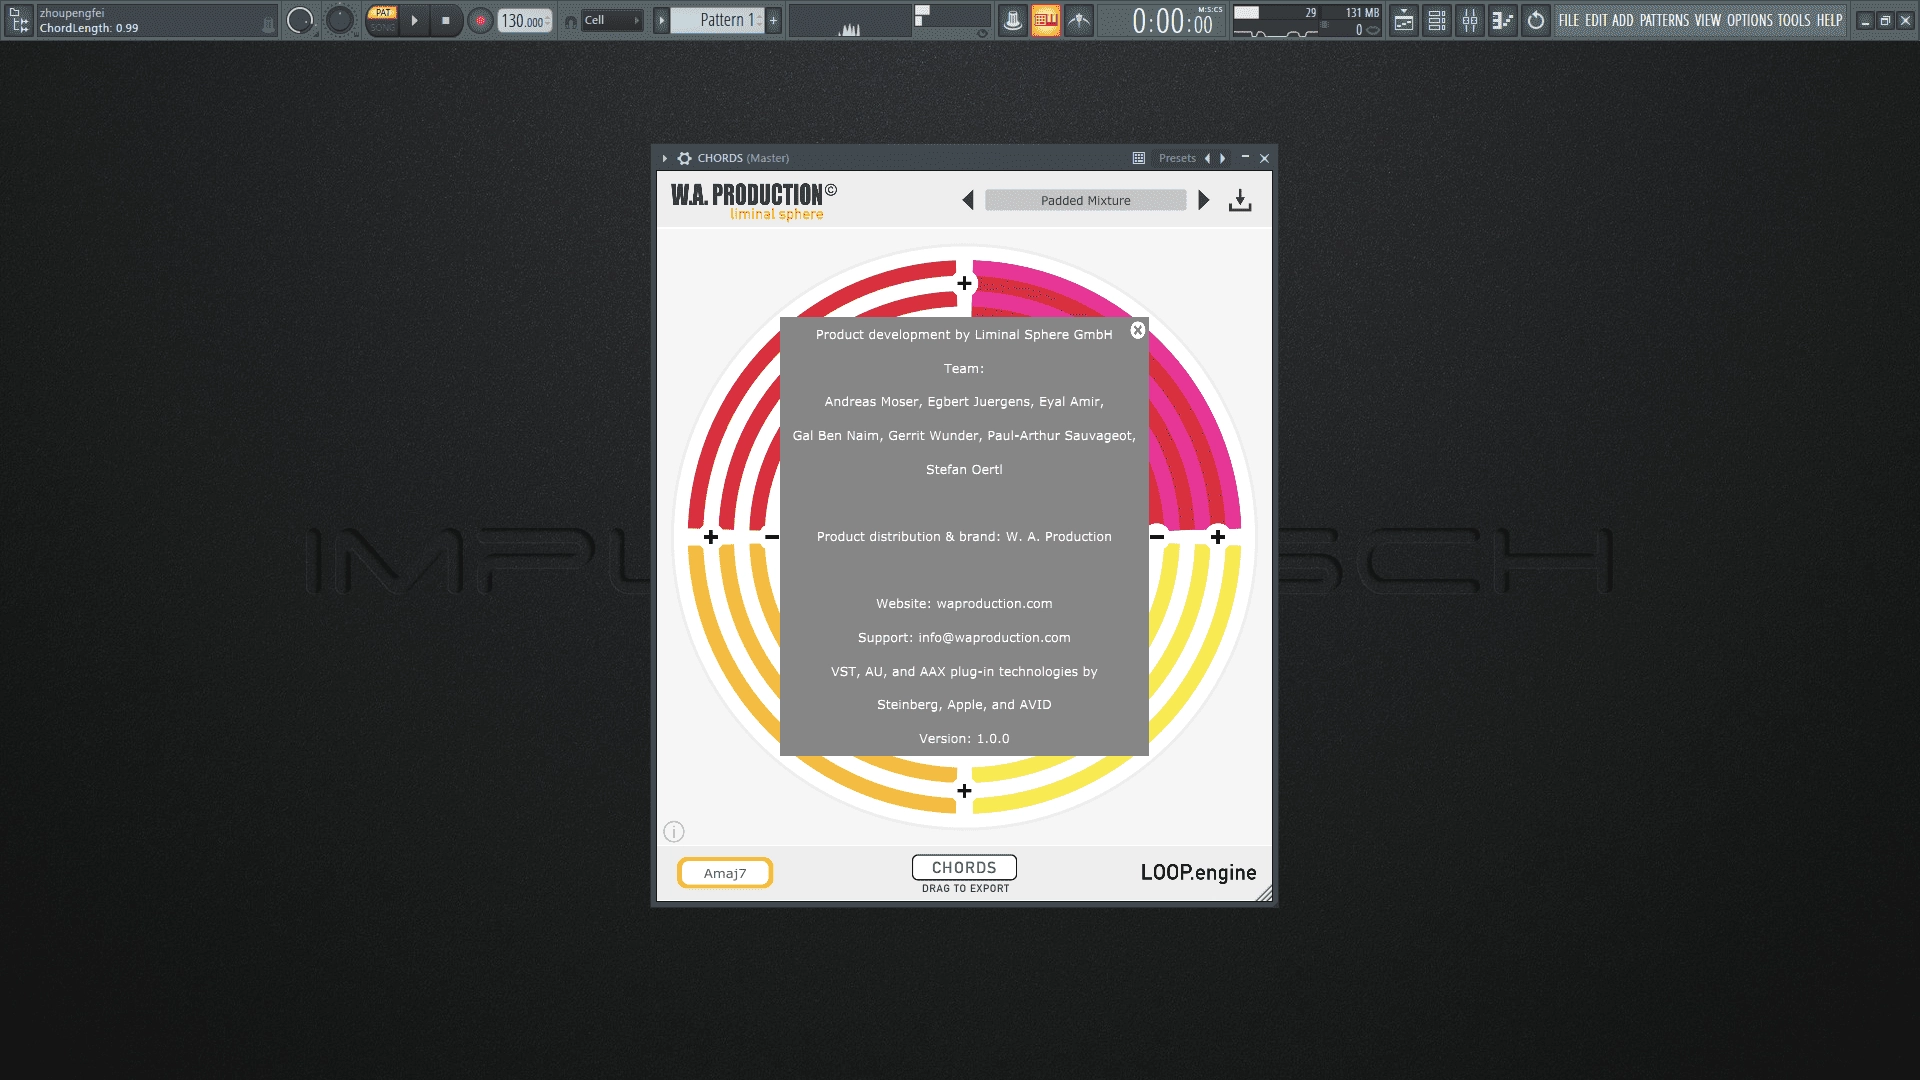Open the Presets menu in plugin titlebar
This screenshot has height=1080, width=1920.
[1177, 158]
